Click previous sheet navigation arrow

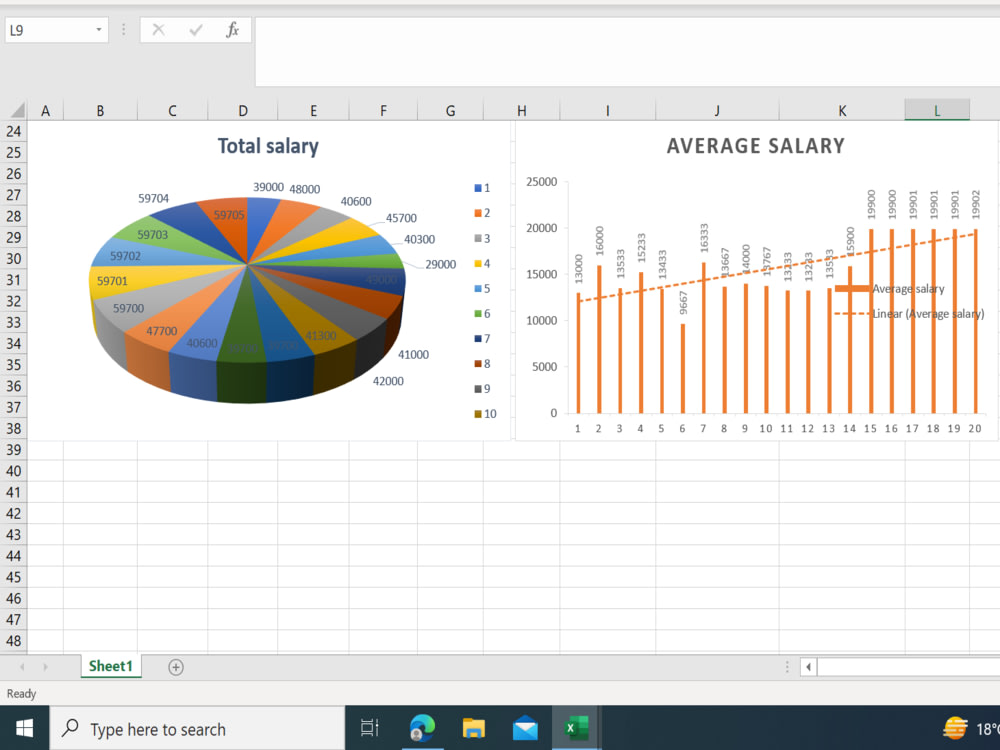coord(22,667)
